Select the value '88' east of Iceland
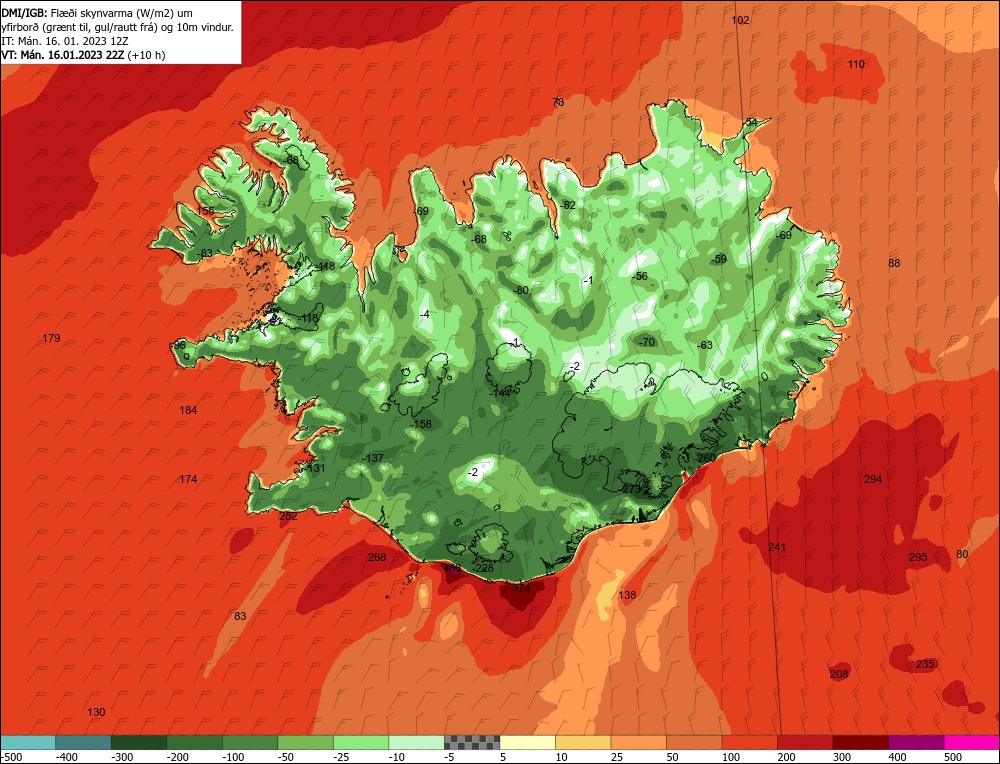Screen dimensions: 1000x764 (x=894, y=263)
